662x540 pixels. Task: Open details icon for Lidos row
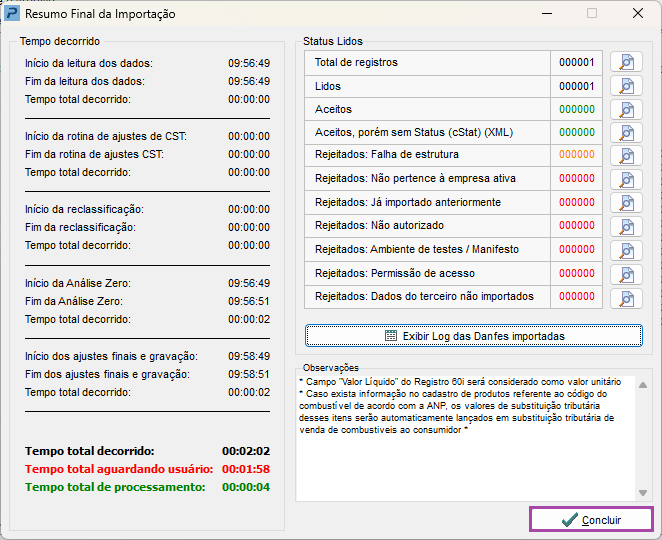pos(627,86)
